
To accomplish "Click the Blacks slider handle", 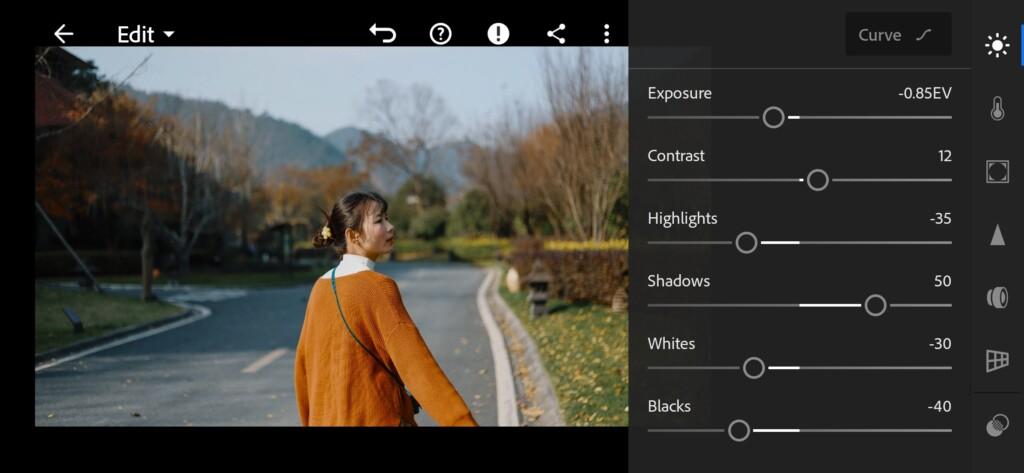I will click(x=739, y=431).
